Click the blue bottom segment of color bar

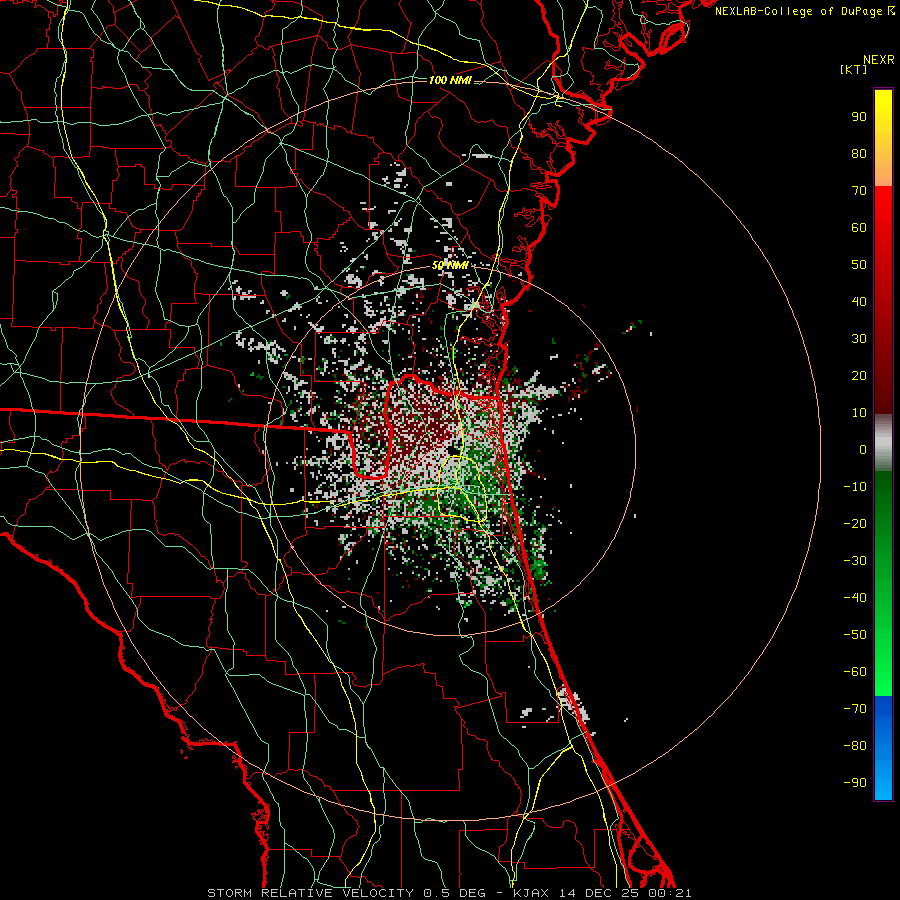883,748
